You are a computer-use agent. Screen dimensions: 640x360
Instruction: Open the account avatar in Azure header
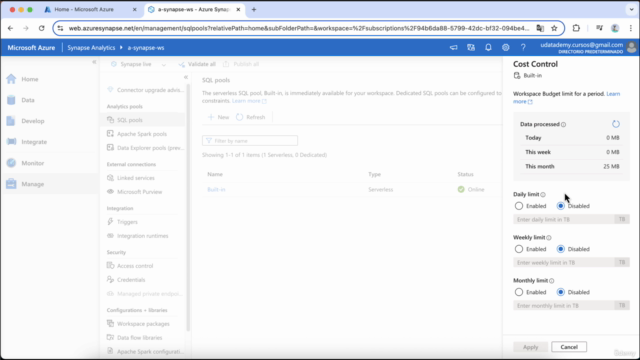(x=631, y=47)
